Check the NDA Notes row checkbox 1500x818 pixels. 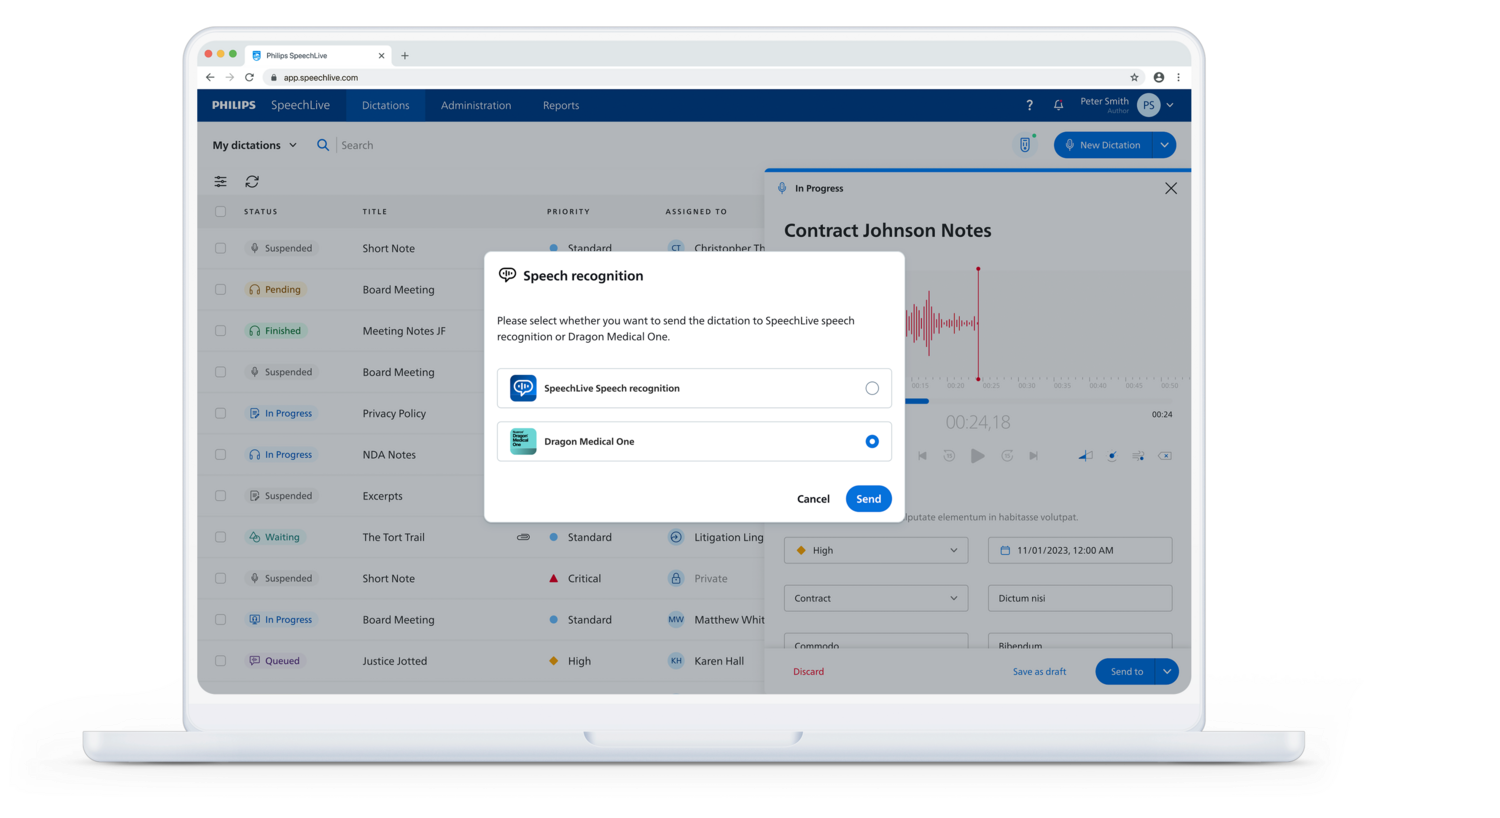pos(220,454)
